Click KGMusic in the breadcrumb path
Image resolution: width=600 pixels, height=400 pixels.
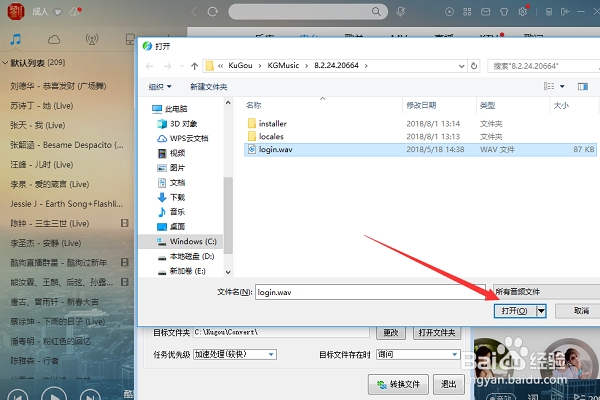283,65
